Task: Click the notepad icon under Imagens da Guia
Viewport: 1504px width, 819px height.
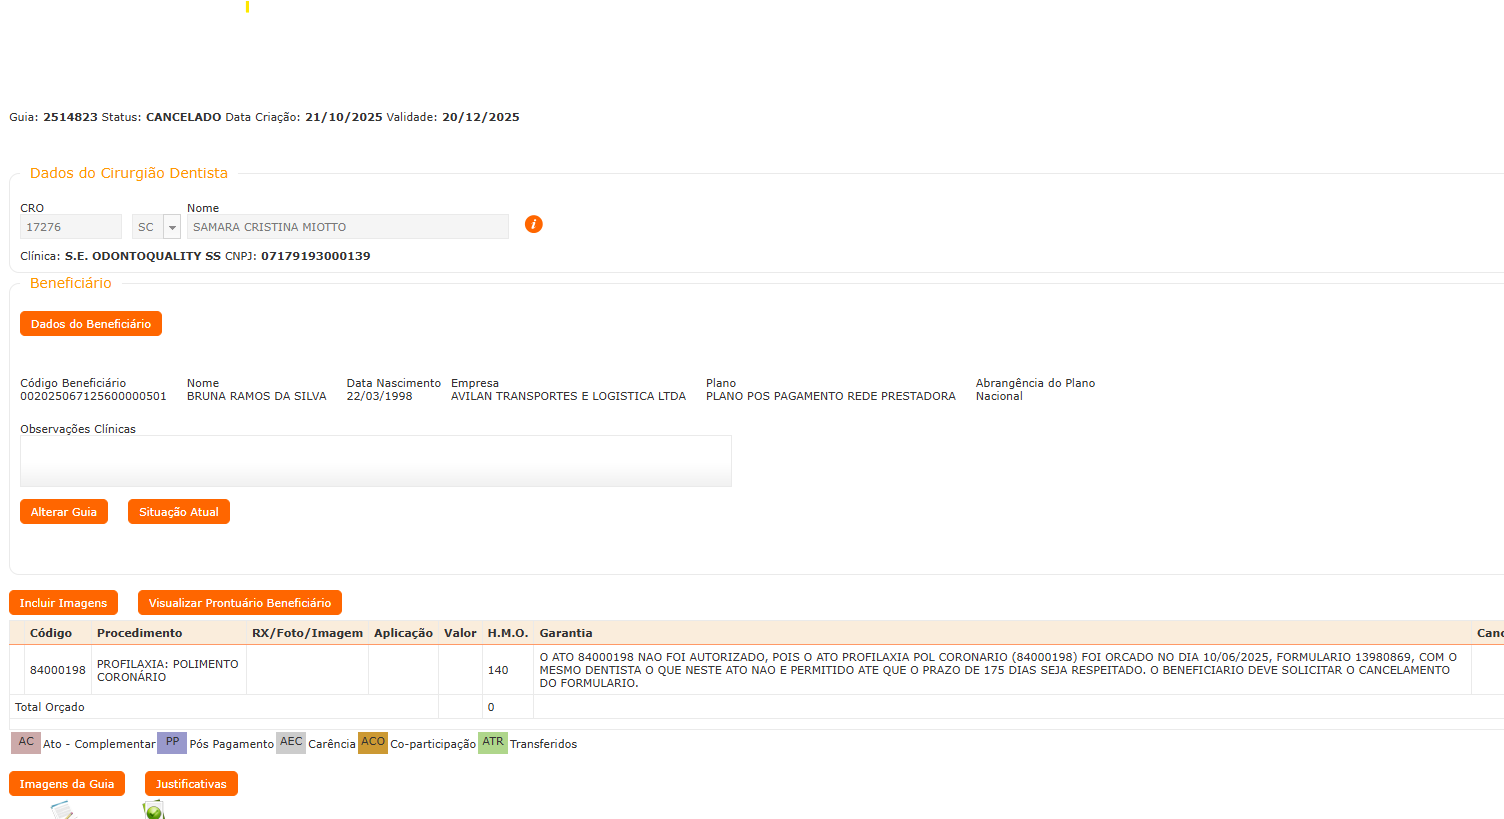Action: click(x=63, y=810)
